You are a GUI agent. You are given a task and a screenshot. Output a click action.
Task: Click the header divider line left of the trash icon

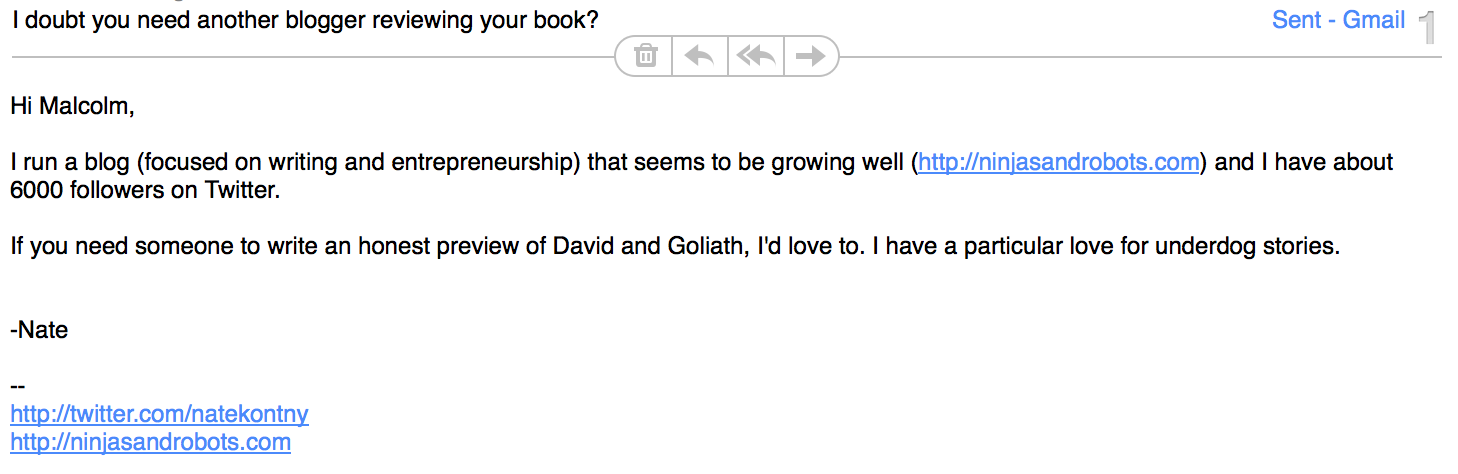312,57
